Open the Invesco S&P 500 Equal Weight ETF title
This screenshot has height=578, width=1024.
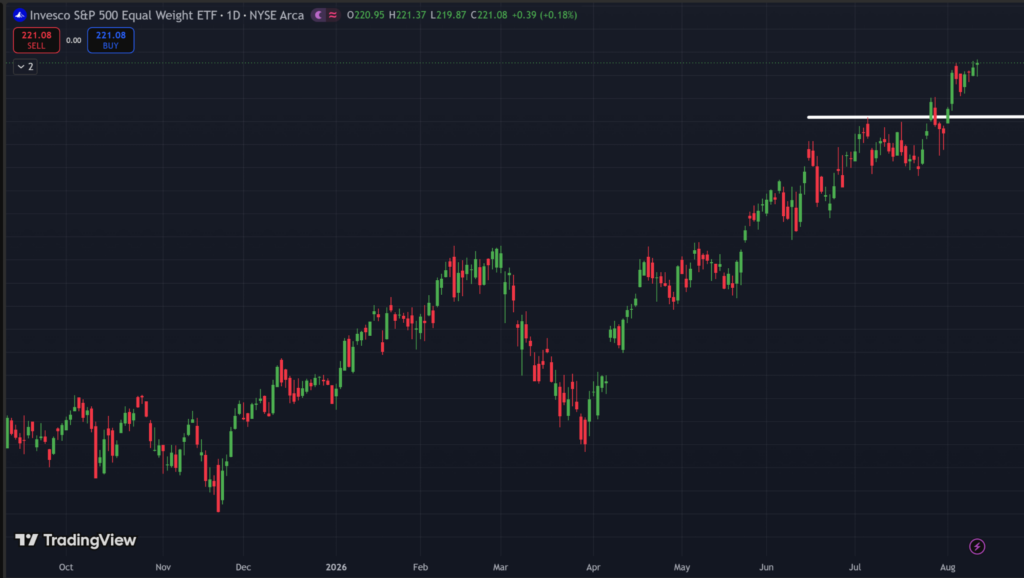[x=123, y=15]
